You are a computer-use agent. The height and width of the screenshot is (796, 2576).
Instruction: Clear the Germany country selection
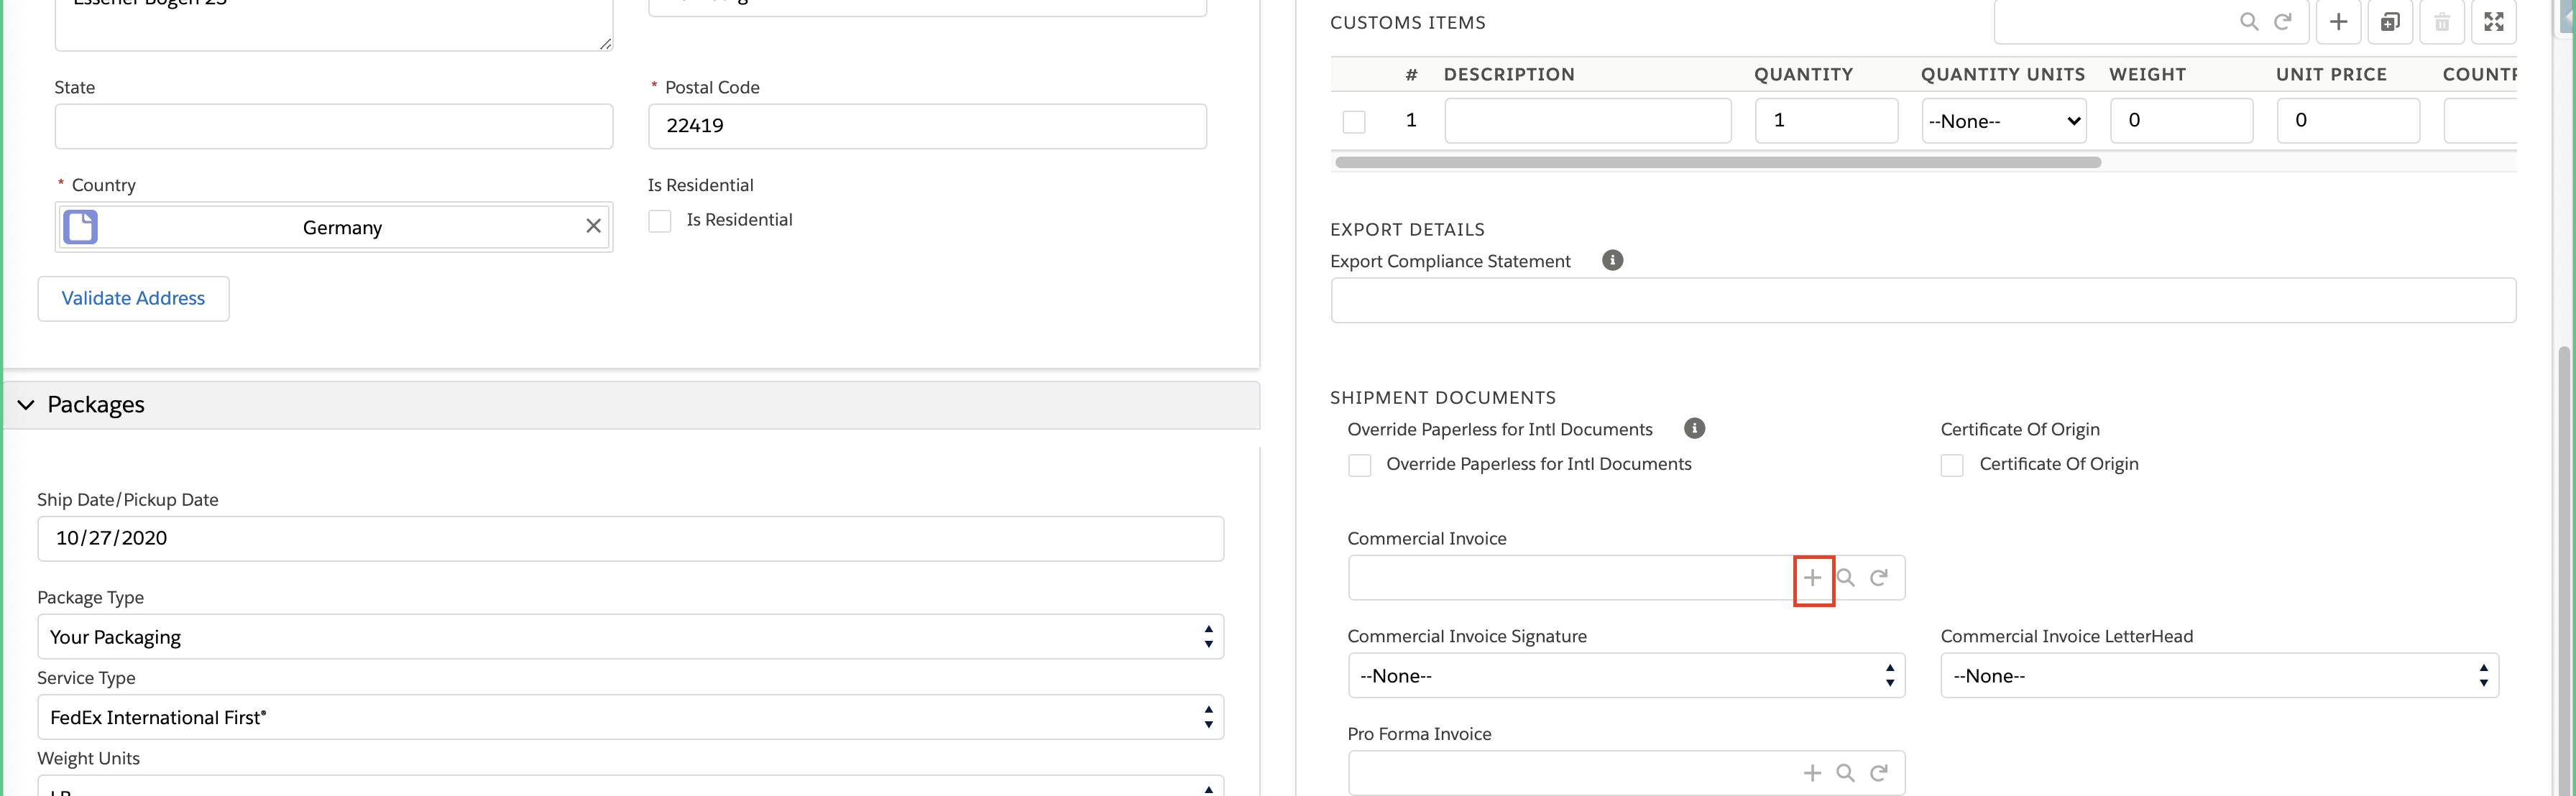593,226
